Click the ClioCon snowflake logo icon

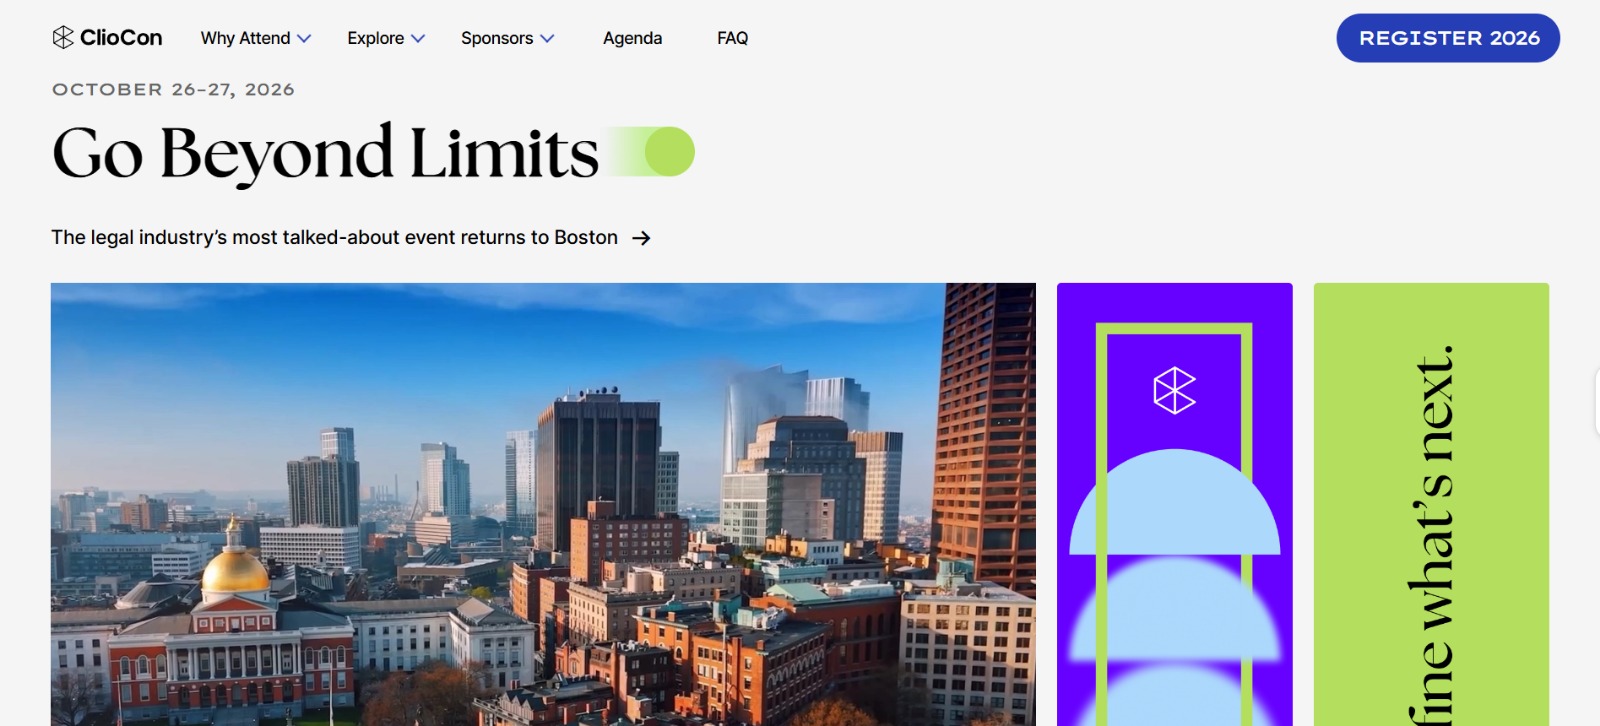click(x=63, y=37)
